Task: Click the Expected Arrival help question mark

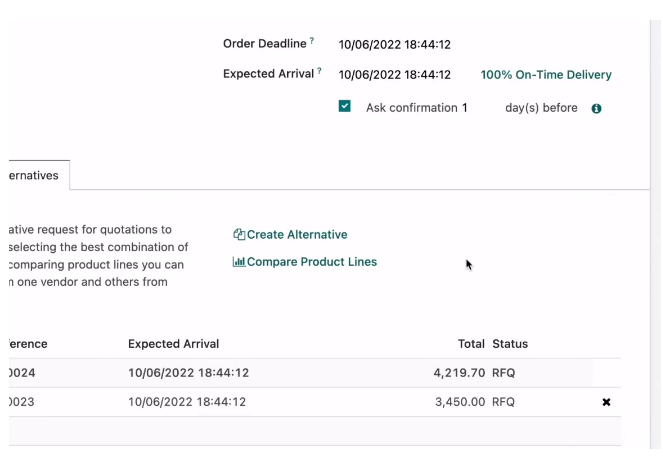Action: [x=319, y=71]
